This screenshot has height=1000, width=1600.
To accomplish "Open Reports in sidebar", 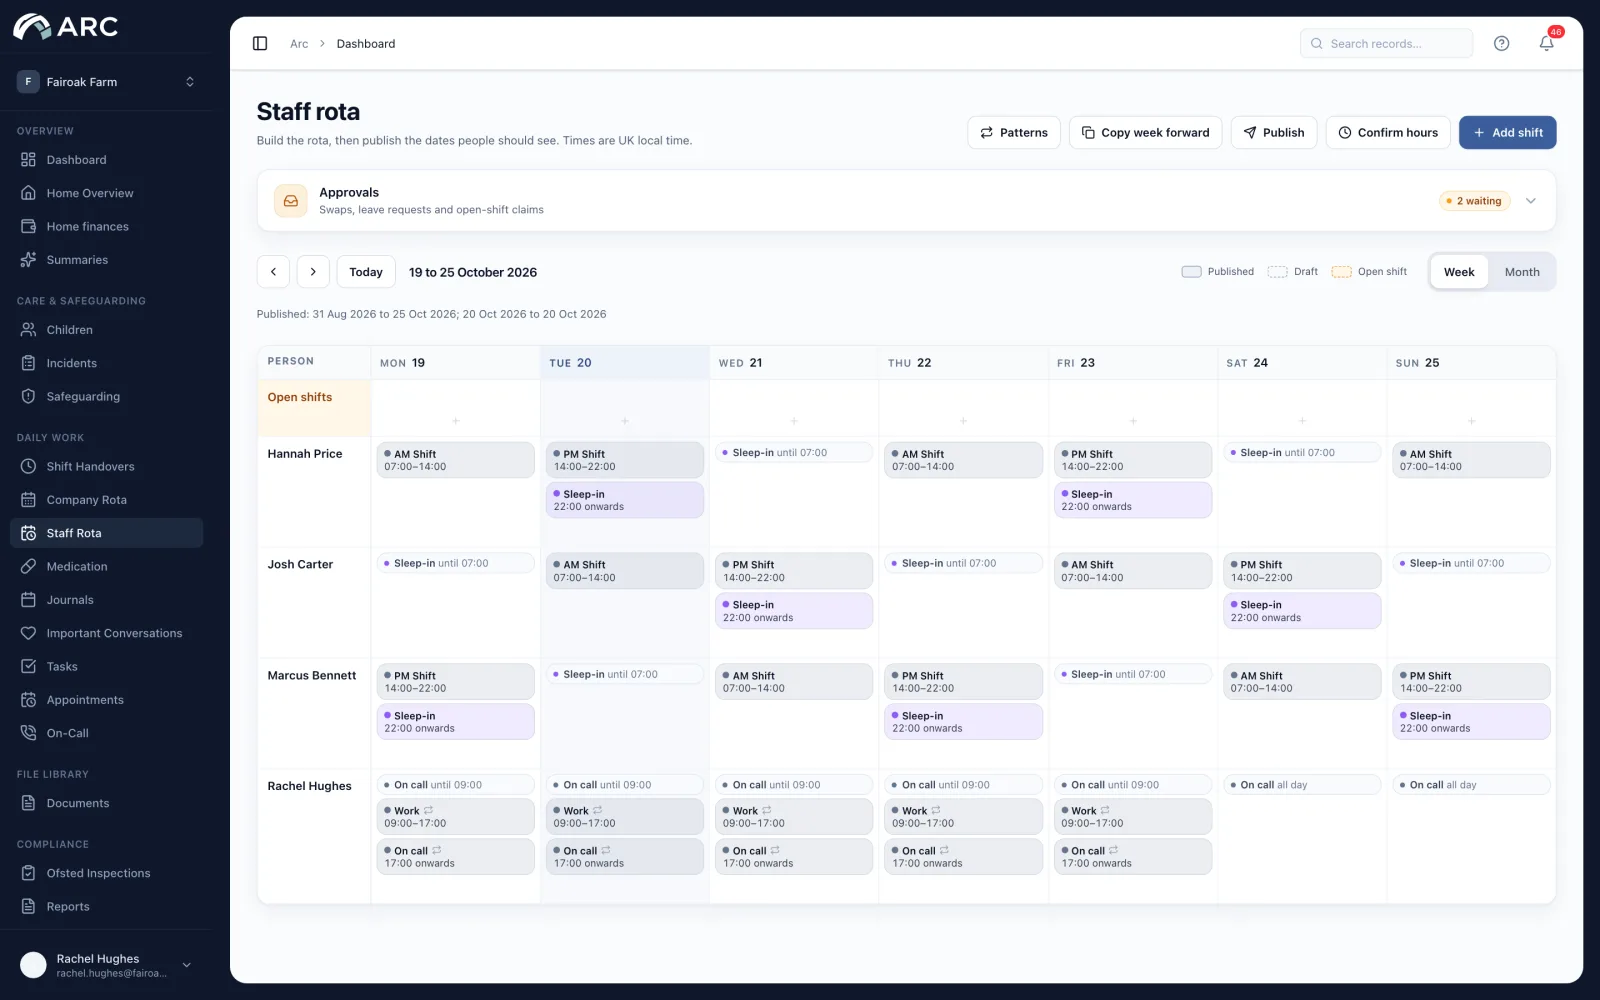I will pyautogui.click(x=107, y=907).
